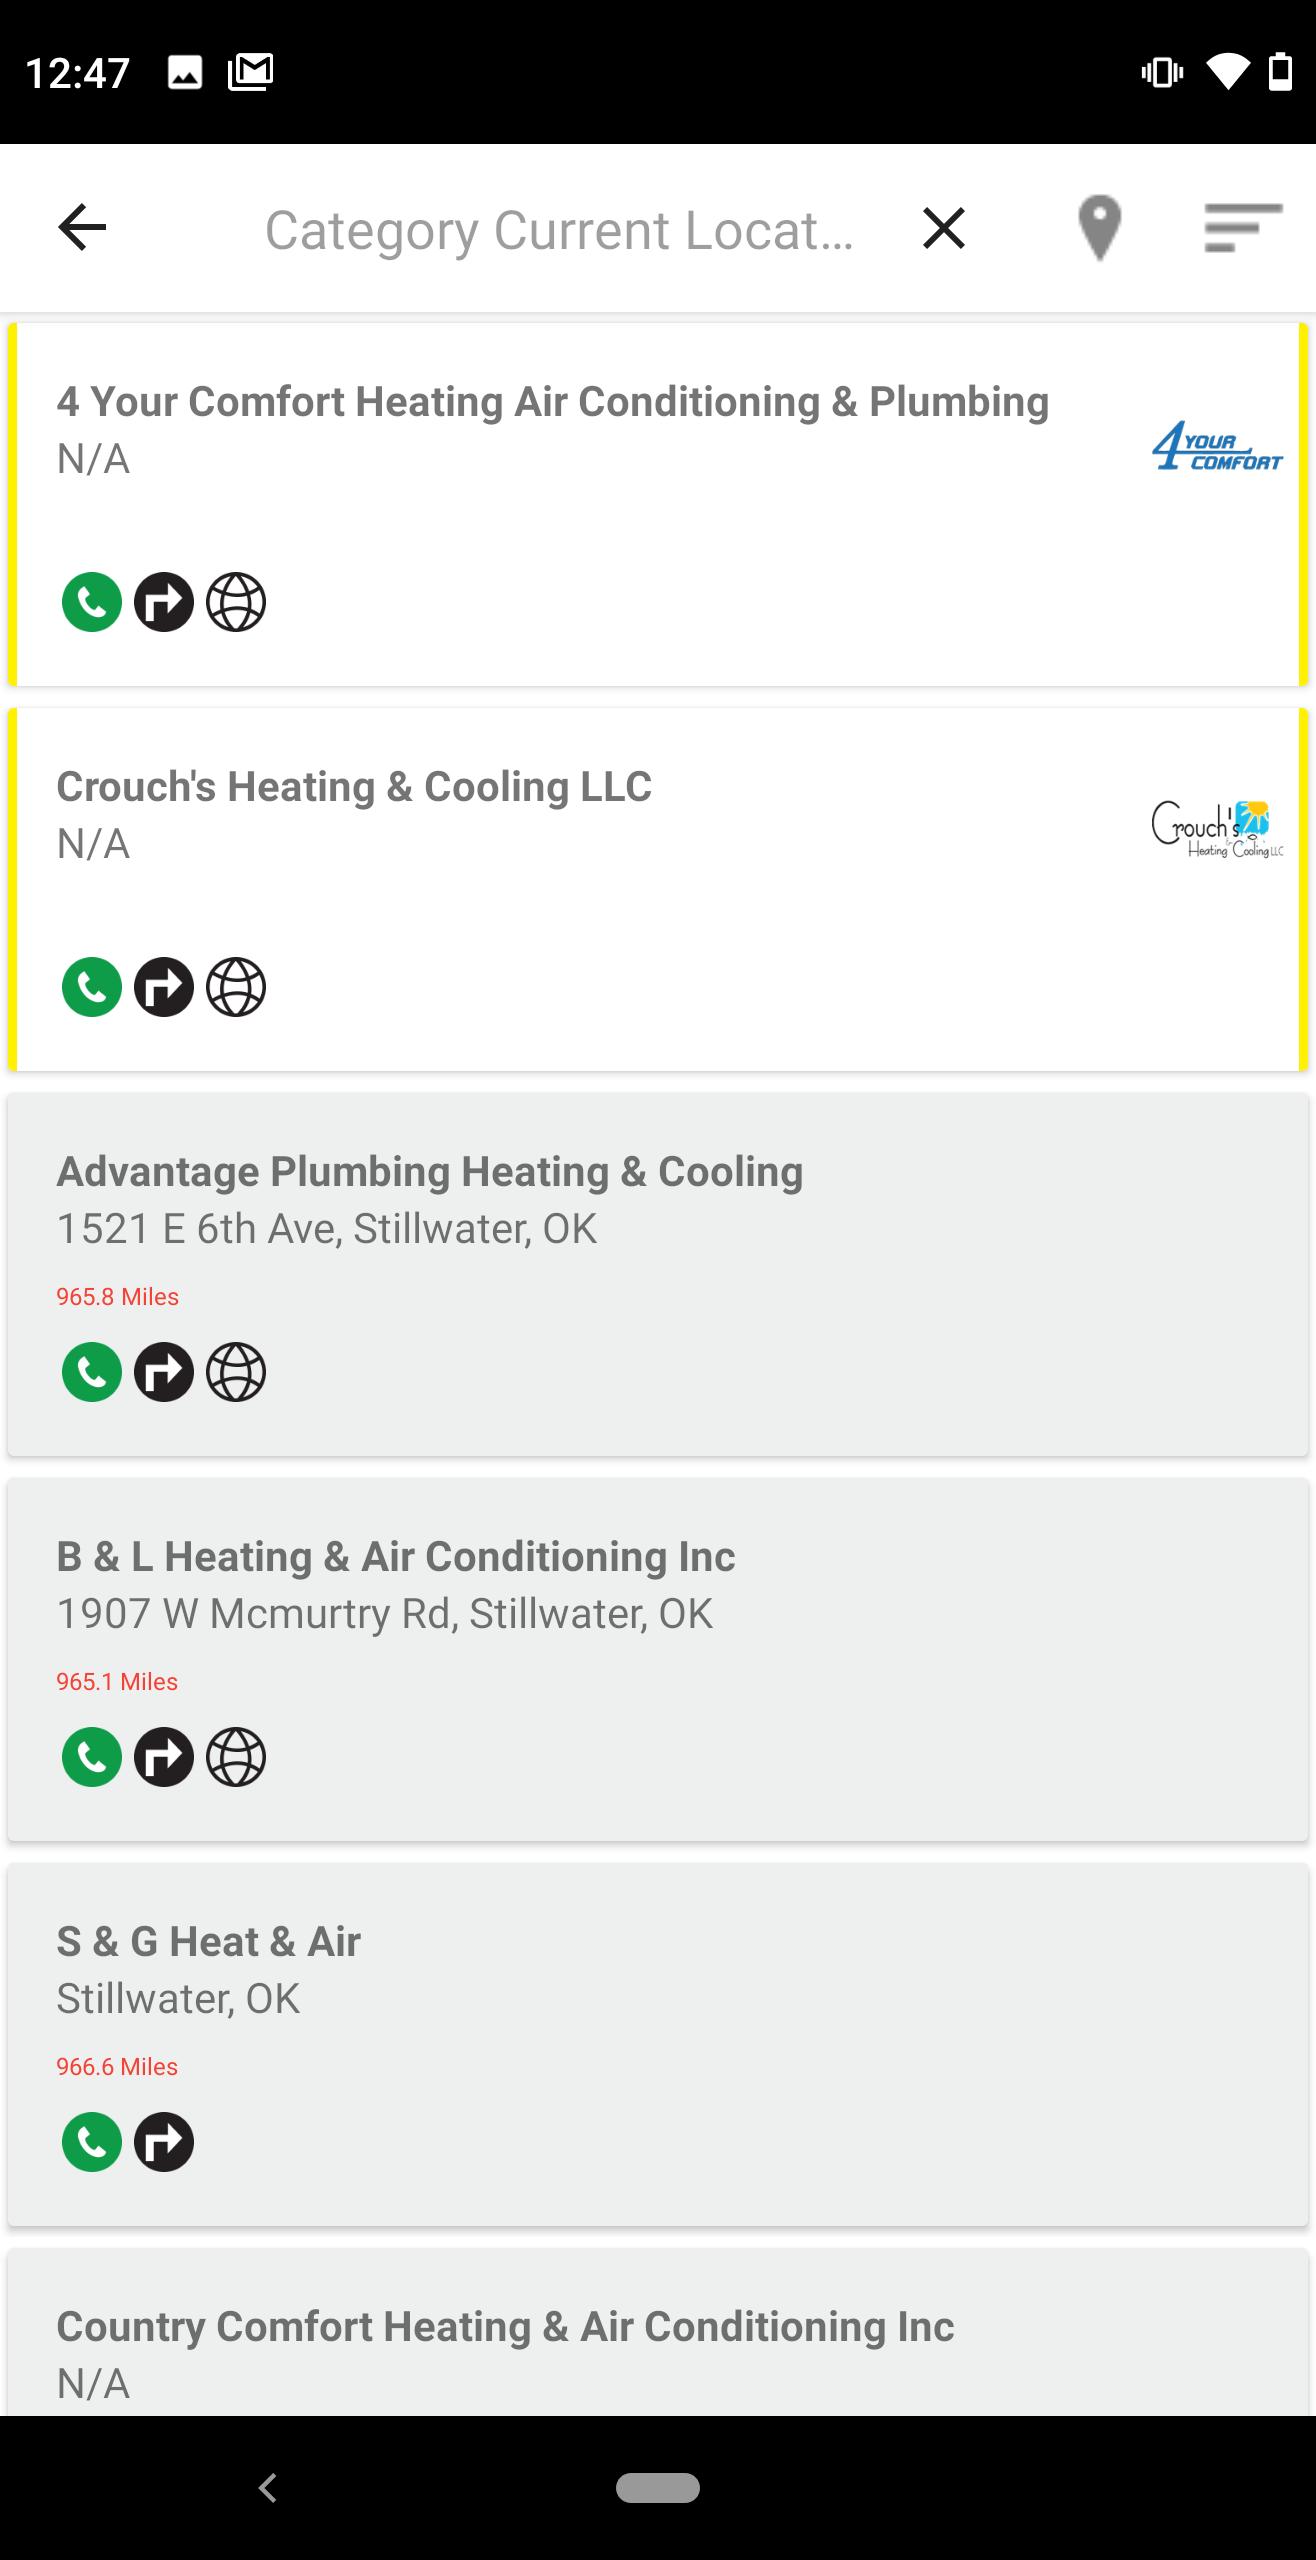The height and width of the screenshot is (2560, 1316).
Task: Tap the Crouch's Heating Cooling logo image
Action: pyautogui.click(x=1216, y=830)
